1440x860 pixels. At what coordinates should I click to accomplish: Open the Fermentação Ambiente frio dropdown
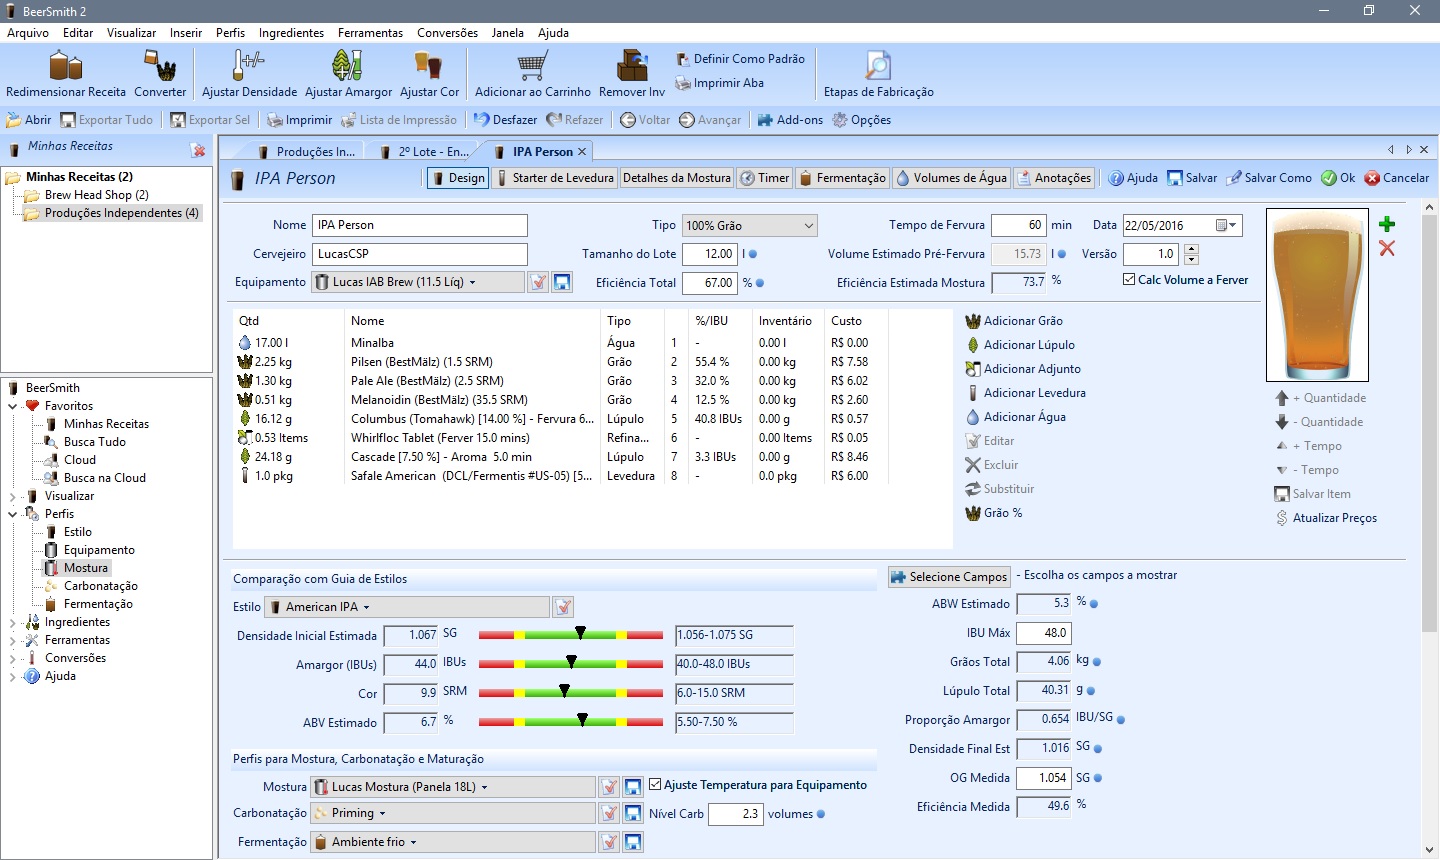(x=453, y=842)
